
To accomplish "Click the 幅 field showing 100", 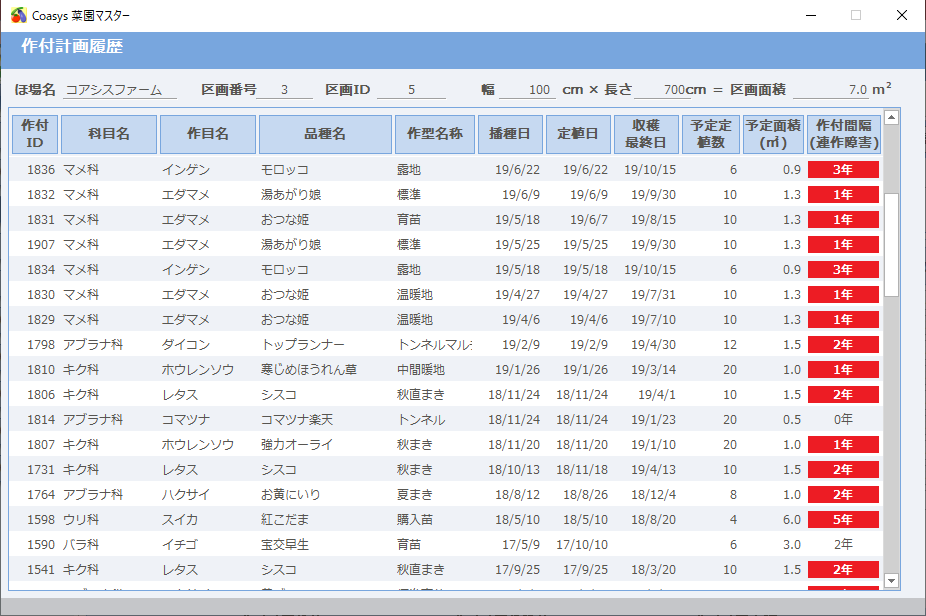I will 527,90.
